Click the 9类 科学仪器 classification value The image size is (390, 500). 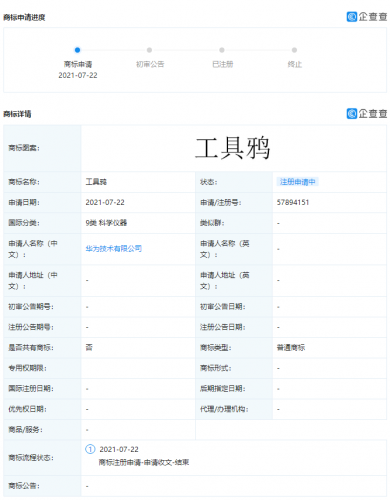click(x=106, y=223)
